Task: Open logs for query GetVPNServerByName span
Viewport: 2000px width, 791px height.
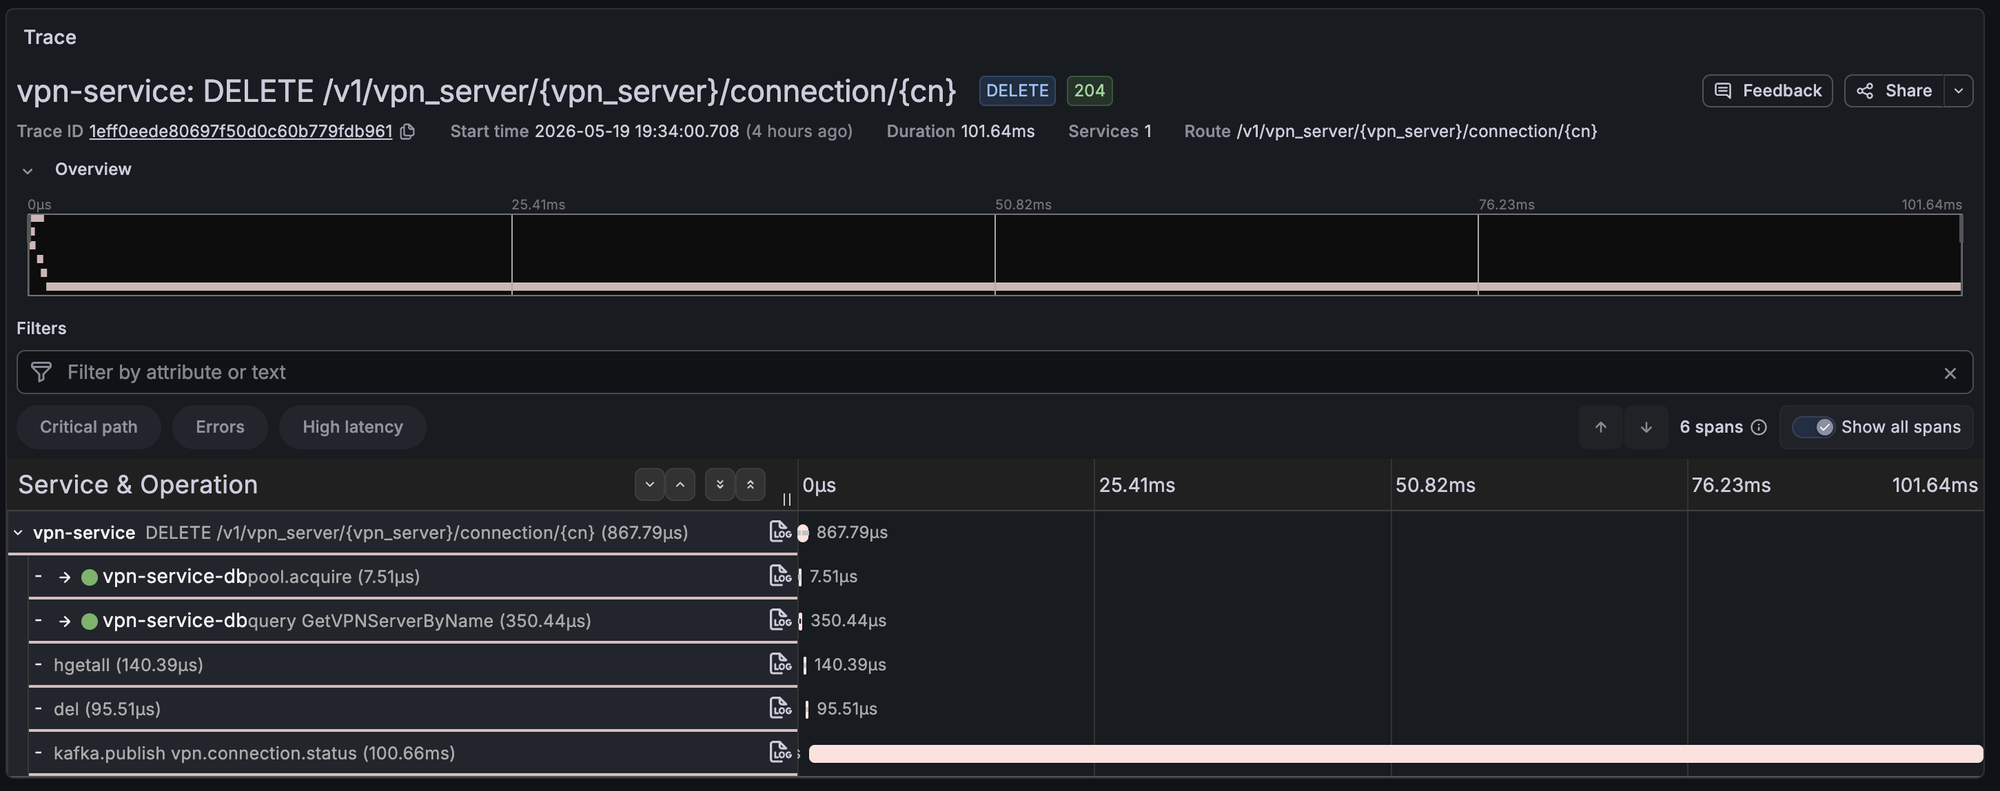Action: click(780, 620)
